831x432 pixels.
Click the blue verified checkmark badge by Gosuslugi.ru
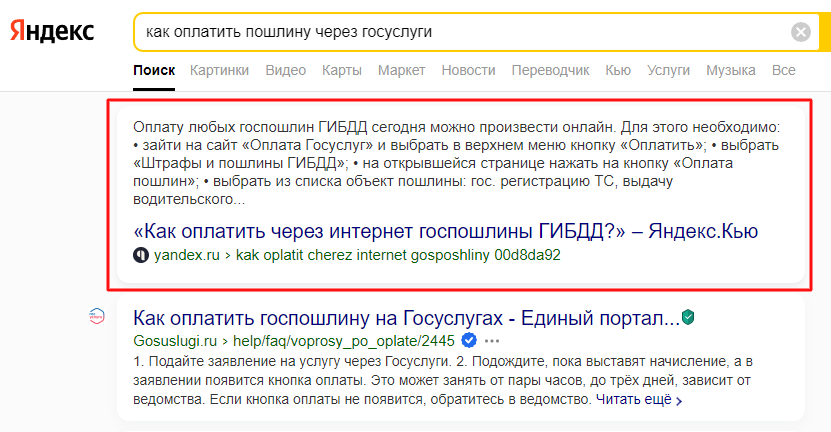(x=469, y=340)
